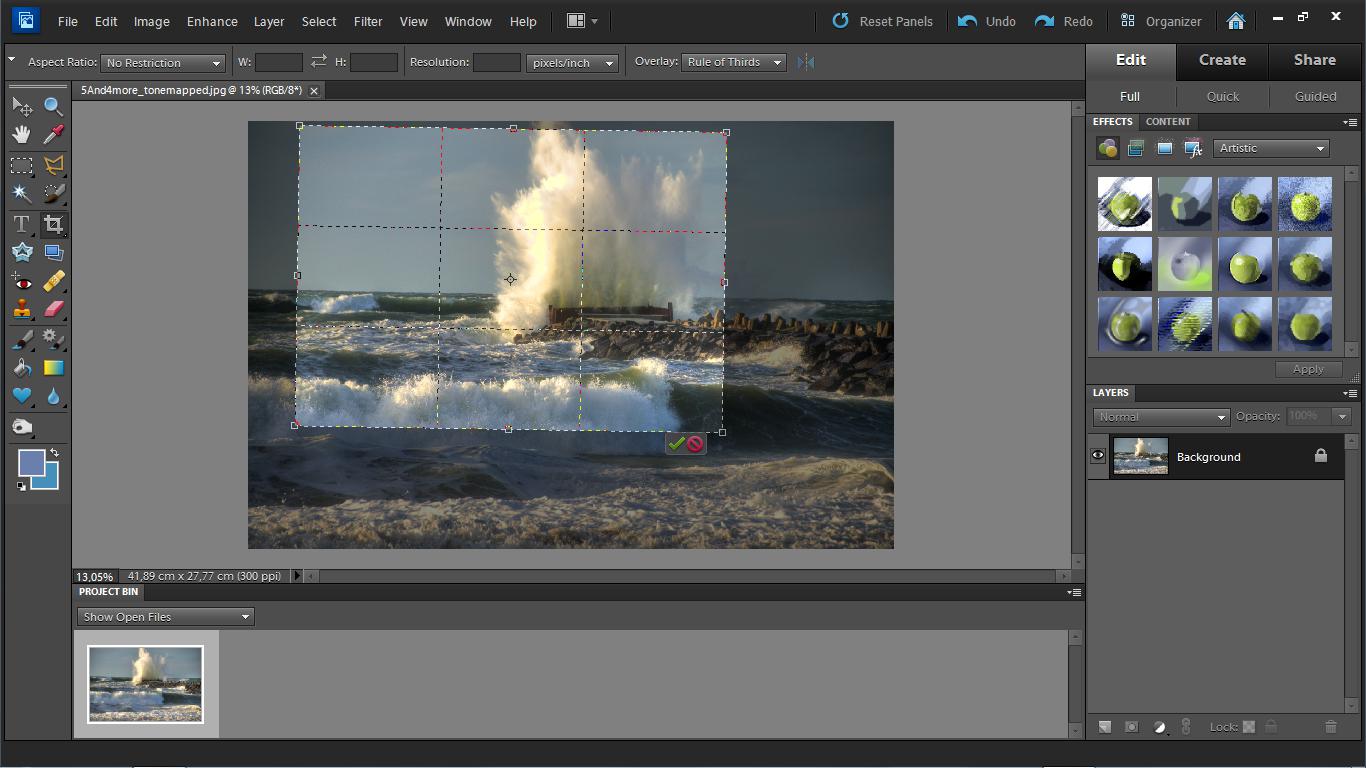
Task: Click the Reset Panels button
Action: click(x=883, y=21)
